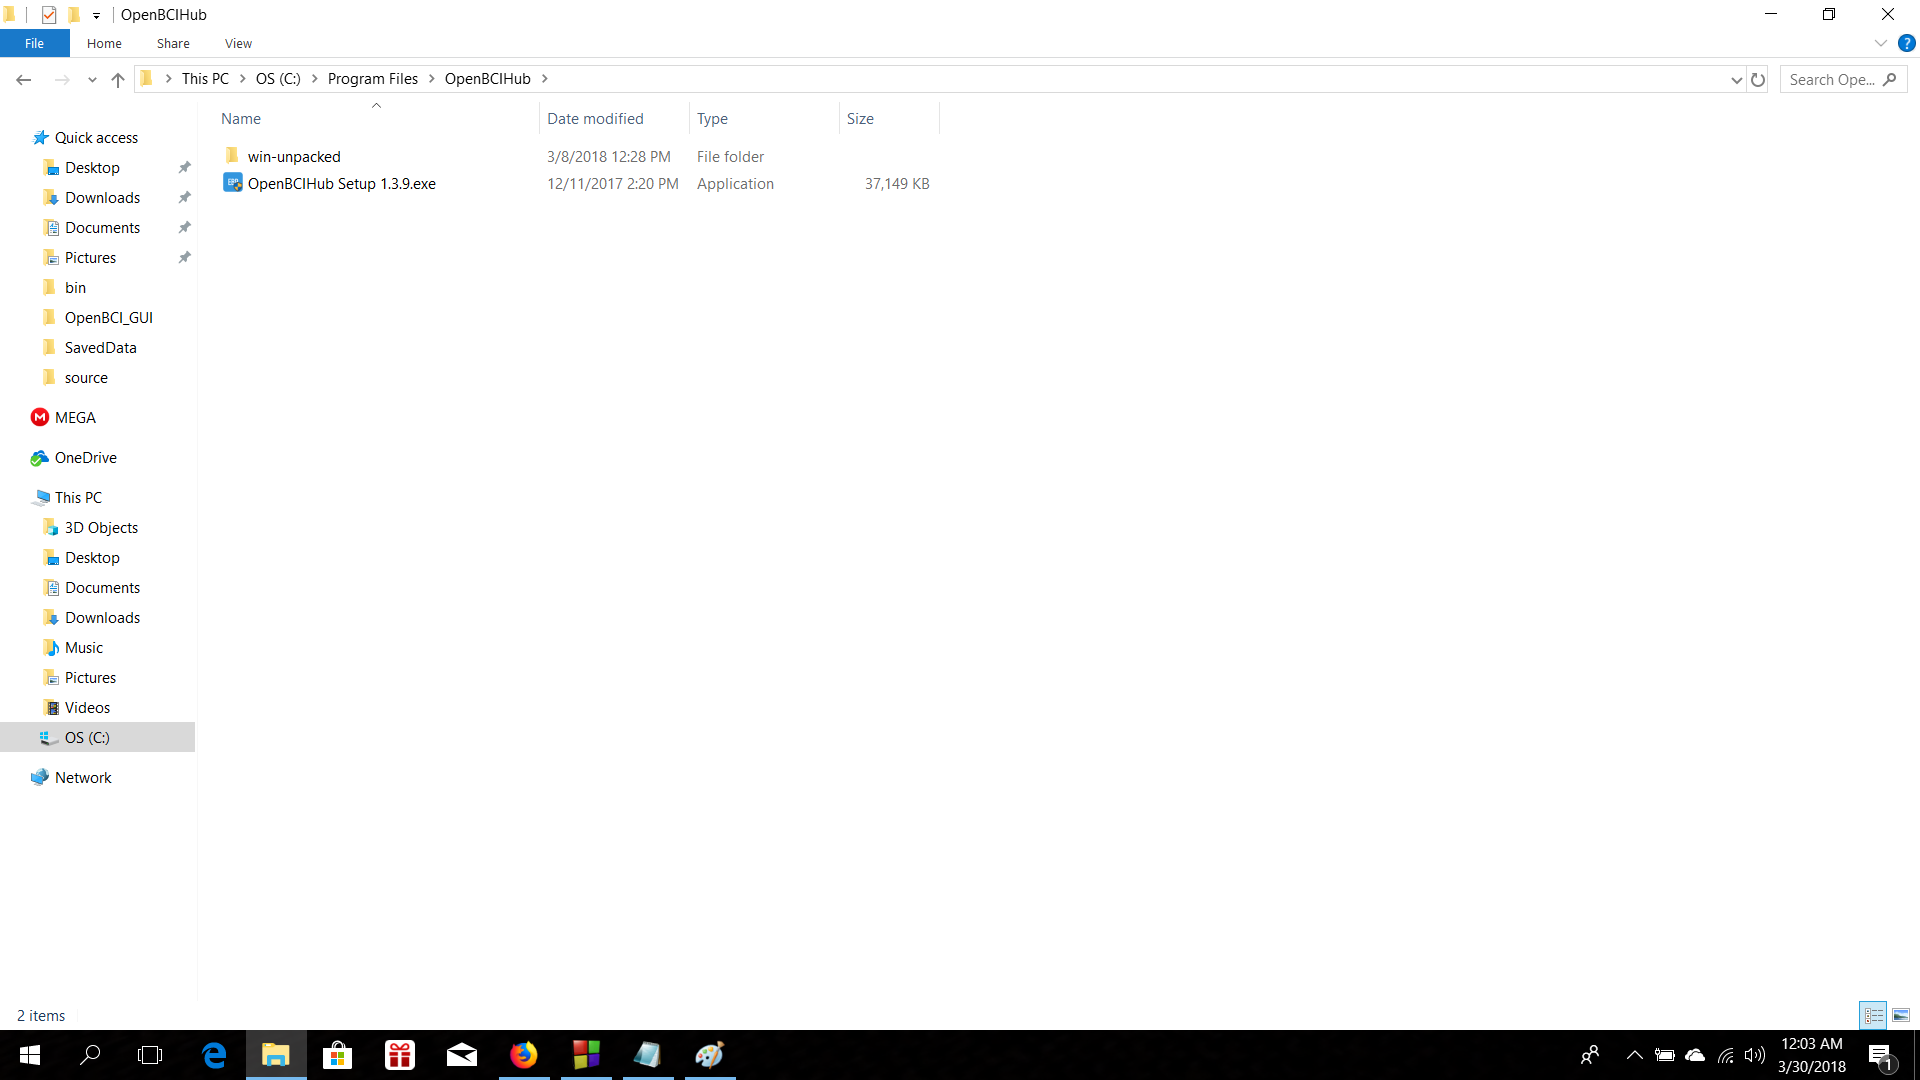Open Firefox from the taskbar
This screenshot has height=1080, width=1920.
tap(524, 1055)
